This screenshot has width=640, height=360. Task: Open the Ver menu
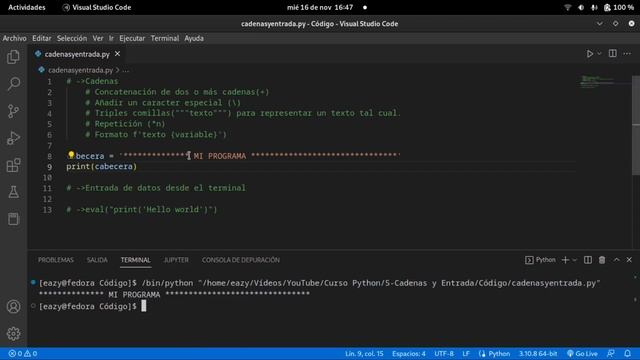98,38
